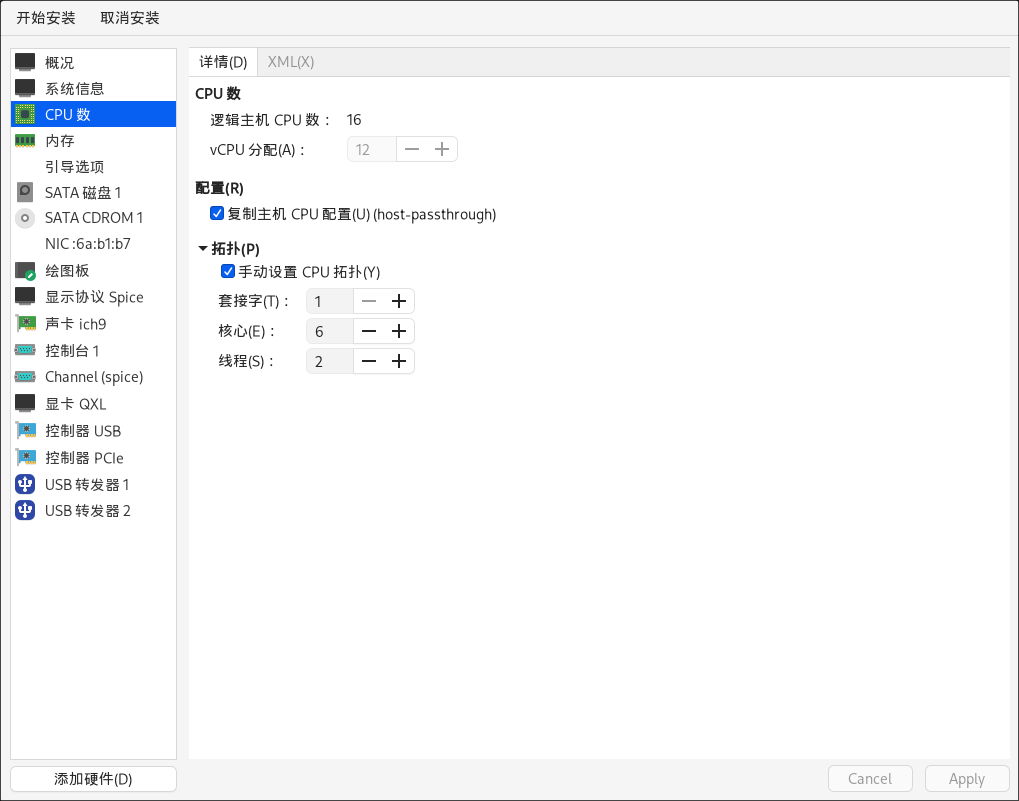
Task: Open the NIC :6a:b1:b7 network settings
Action: (88, 243)
